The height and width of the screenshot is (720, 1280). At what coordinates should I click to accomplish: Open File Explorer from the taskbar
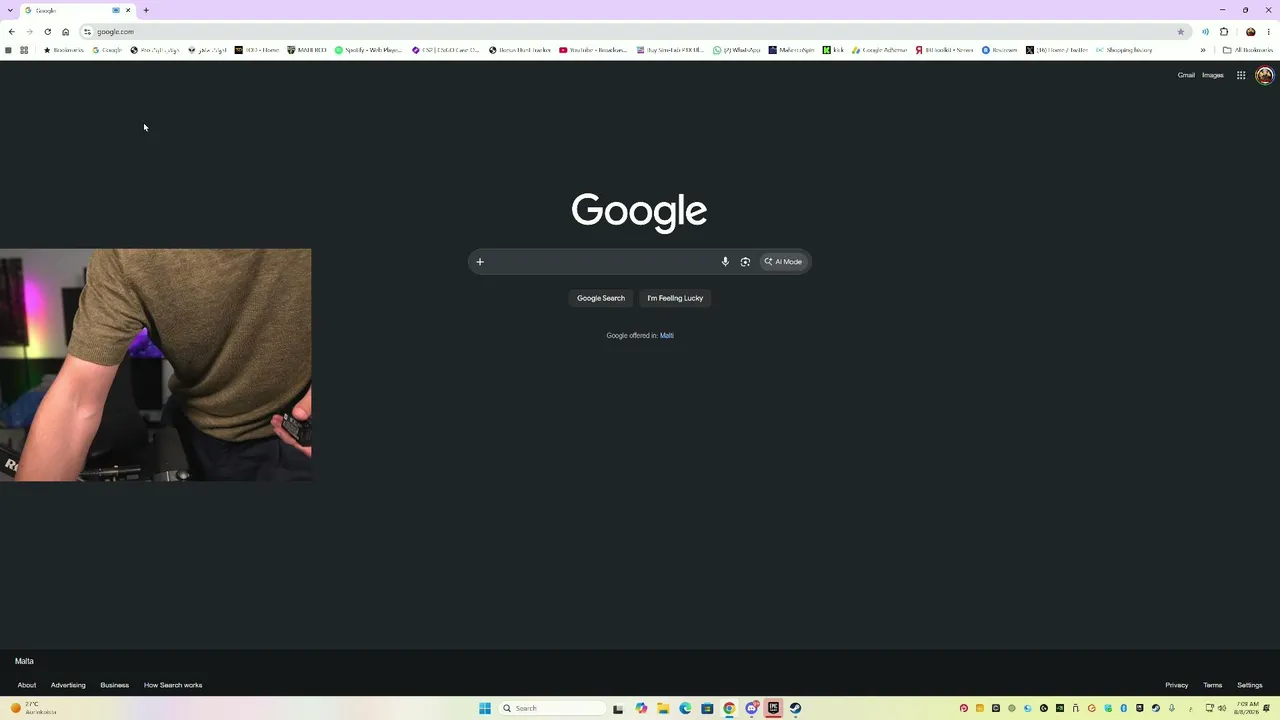pyautogui.click(x=663, y=708)
